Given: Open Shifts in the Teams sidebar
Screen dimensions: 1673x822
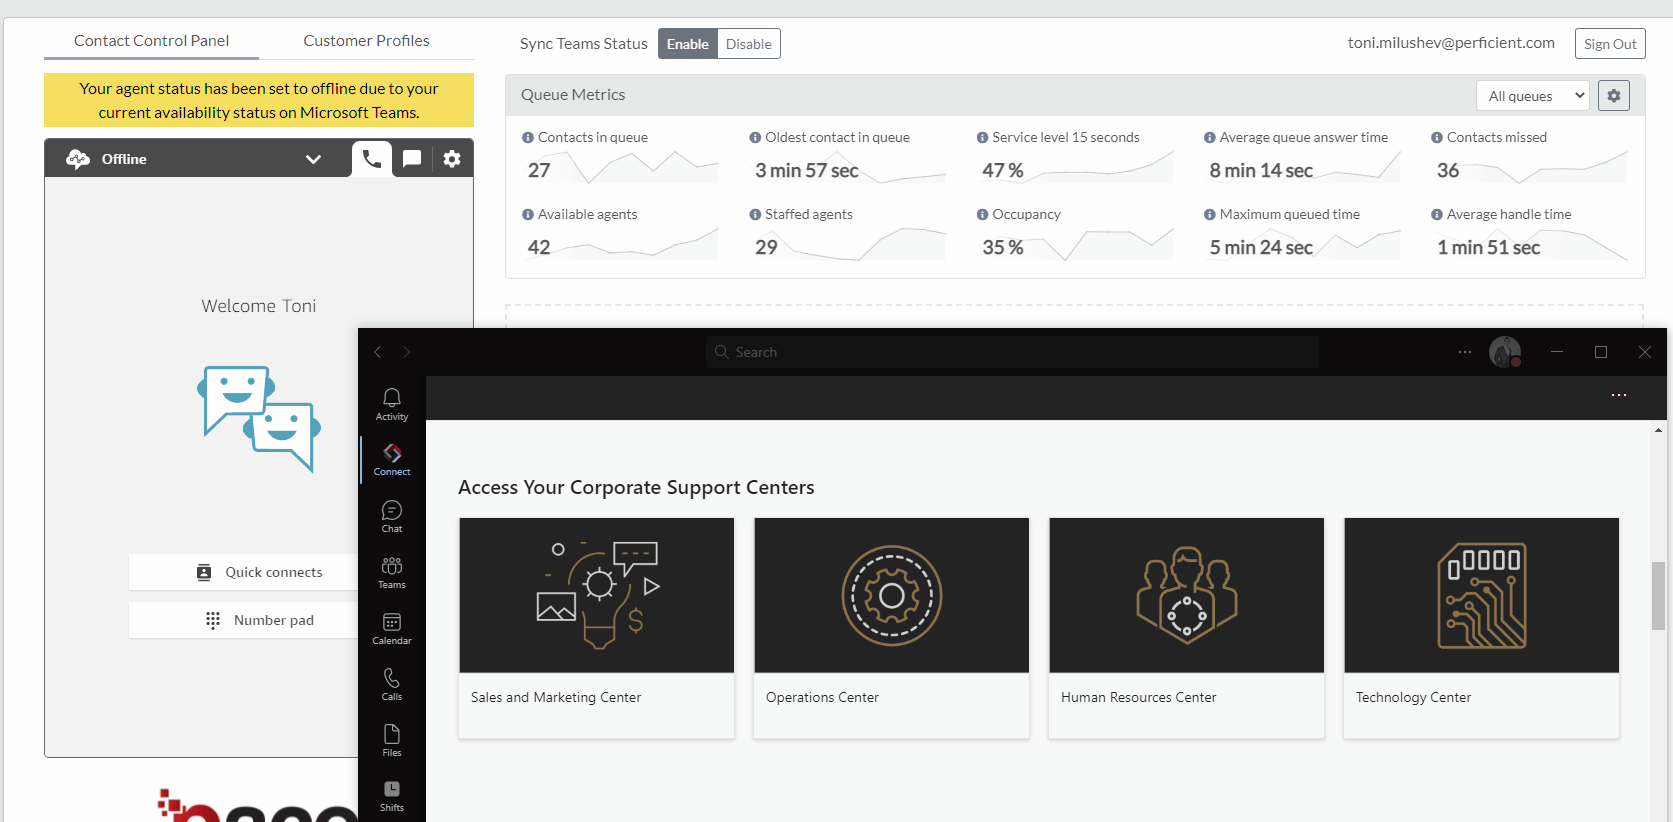Looking at the screenshot, I should (392, 796).
